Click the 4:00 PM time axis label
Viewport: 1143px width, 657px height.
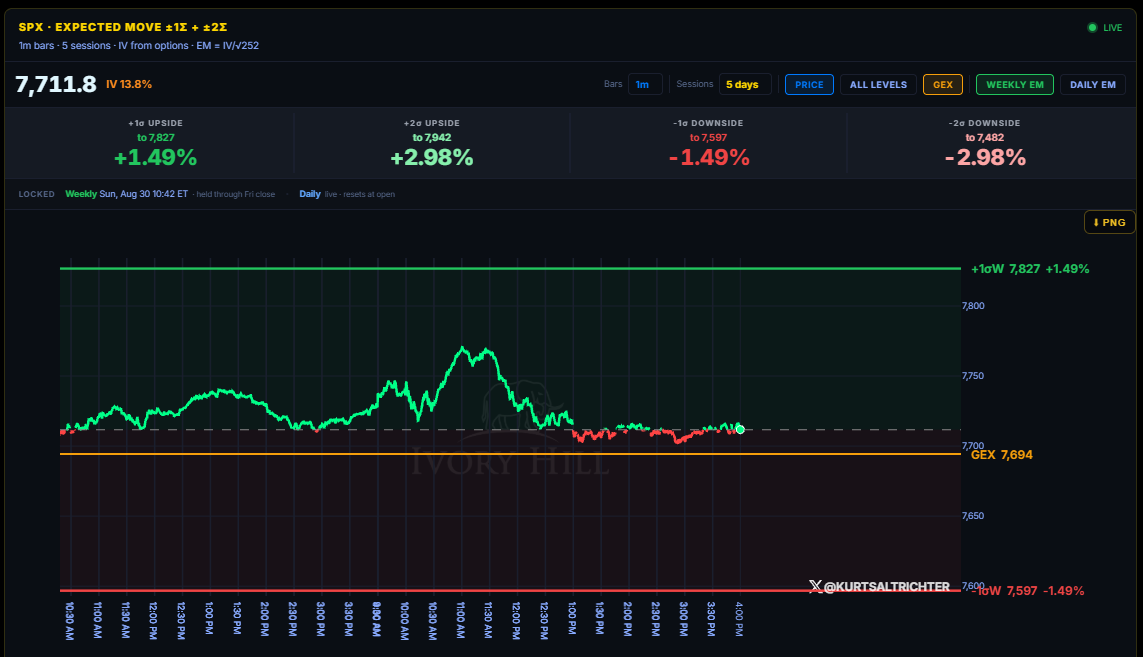click(x=739, y=620)
